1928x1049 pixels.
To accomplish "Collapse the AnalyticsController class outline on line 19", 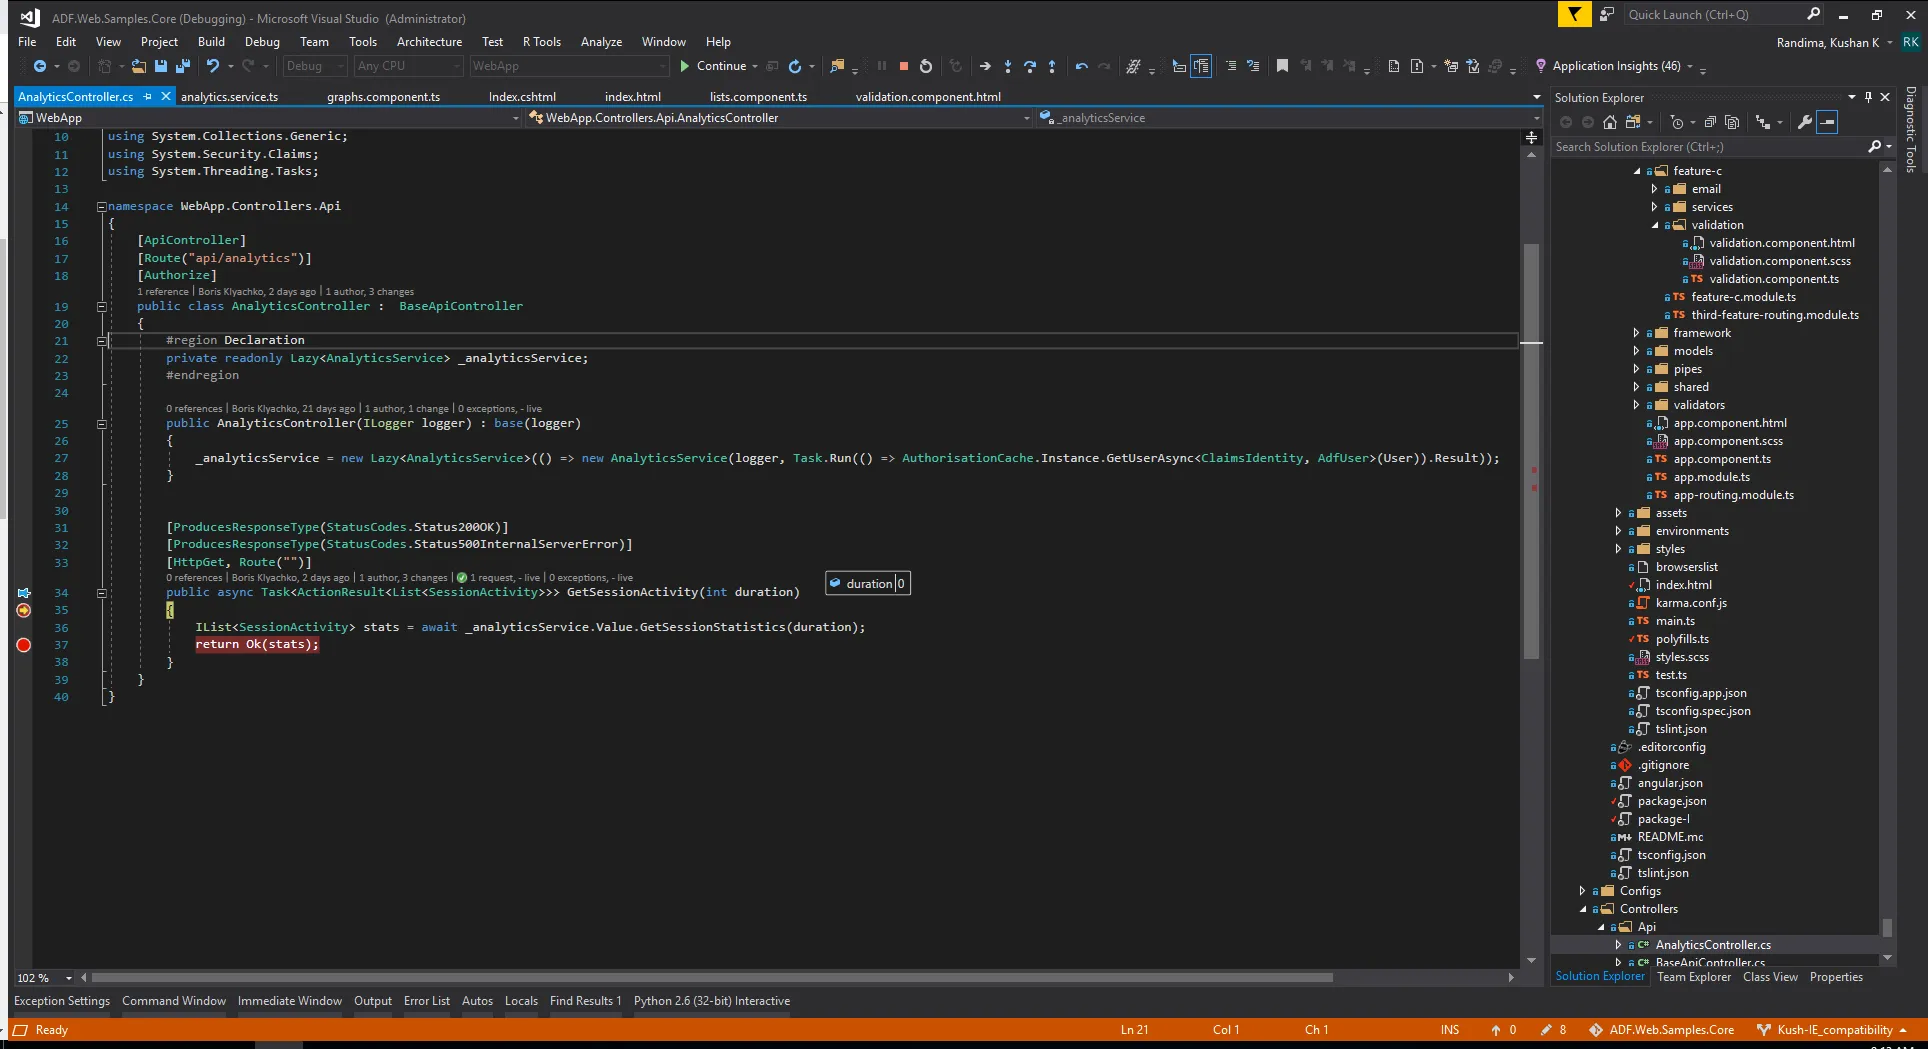I will pyautogui.click(x=101, y=307).
